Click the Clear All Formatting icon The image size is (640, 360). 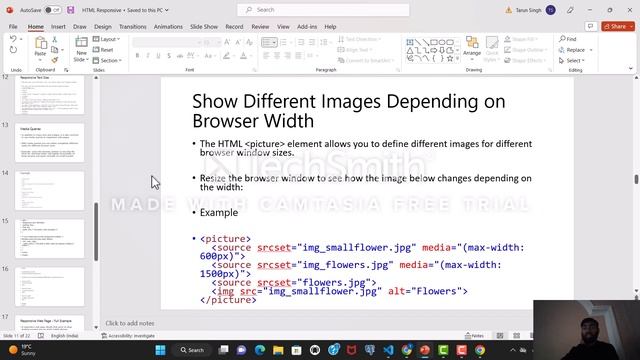click(249, 42)
